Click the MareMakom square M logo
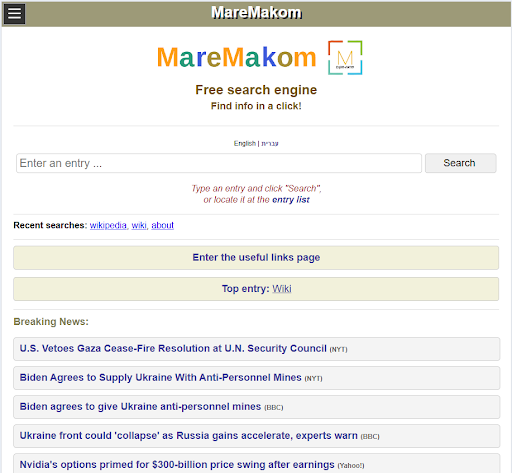 pyautogui.click(x=345, y=58)
